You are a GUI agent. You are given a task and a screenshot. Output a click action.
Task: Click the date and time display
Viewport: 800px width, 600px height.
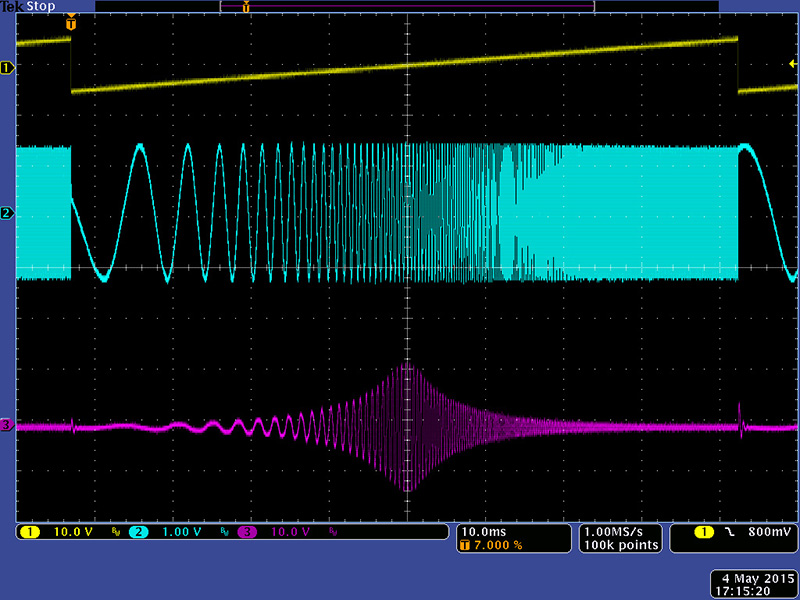(753, 585)
